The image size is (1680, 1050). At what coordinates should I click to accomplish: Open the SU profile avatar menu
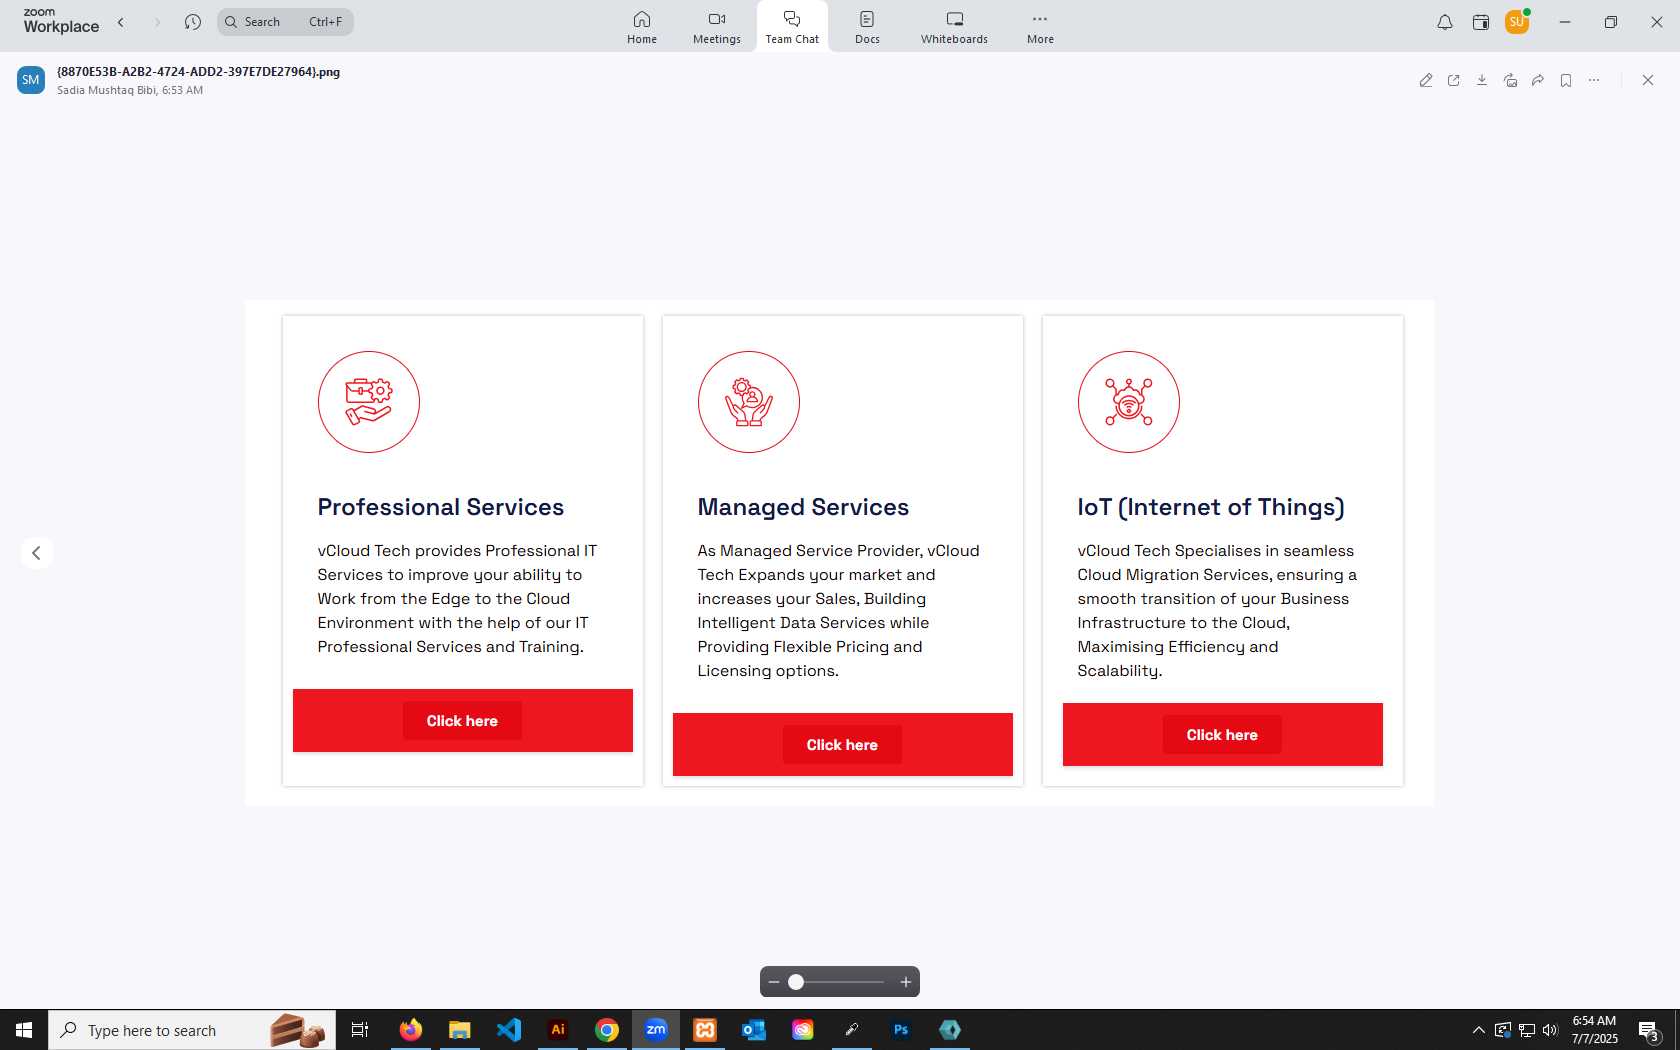1517,22
